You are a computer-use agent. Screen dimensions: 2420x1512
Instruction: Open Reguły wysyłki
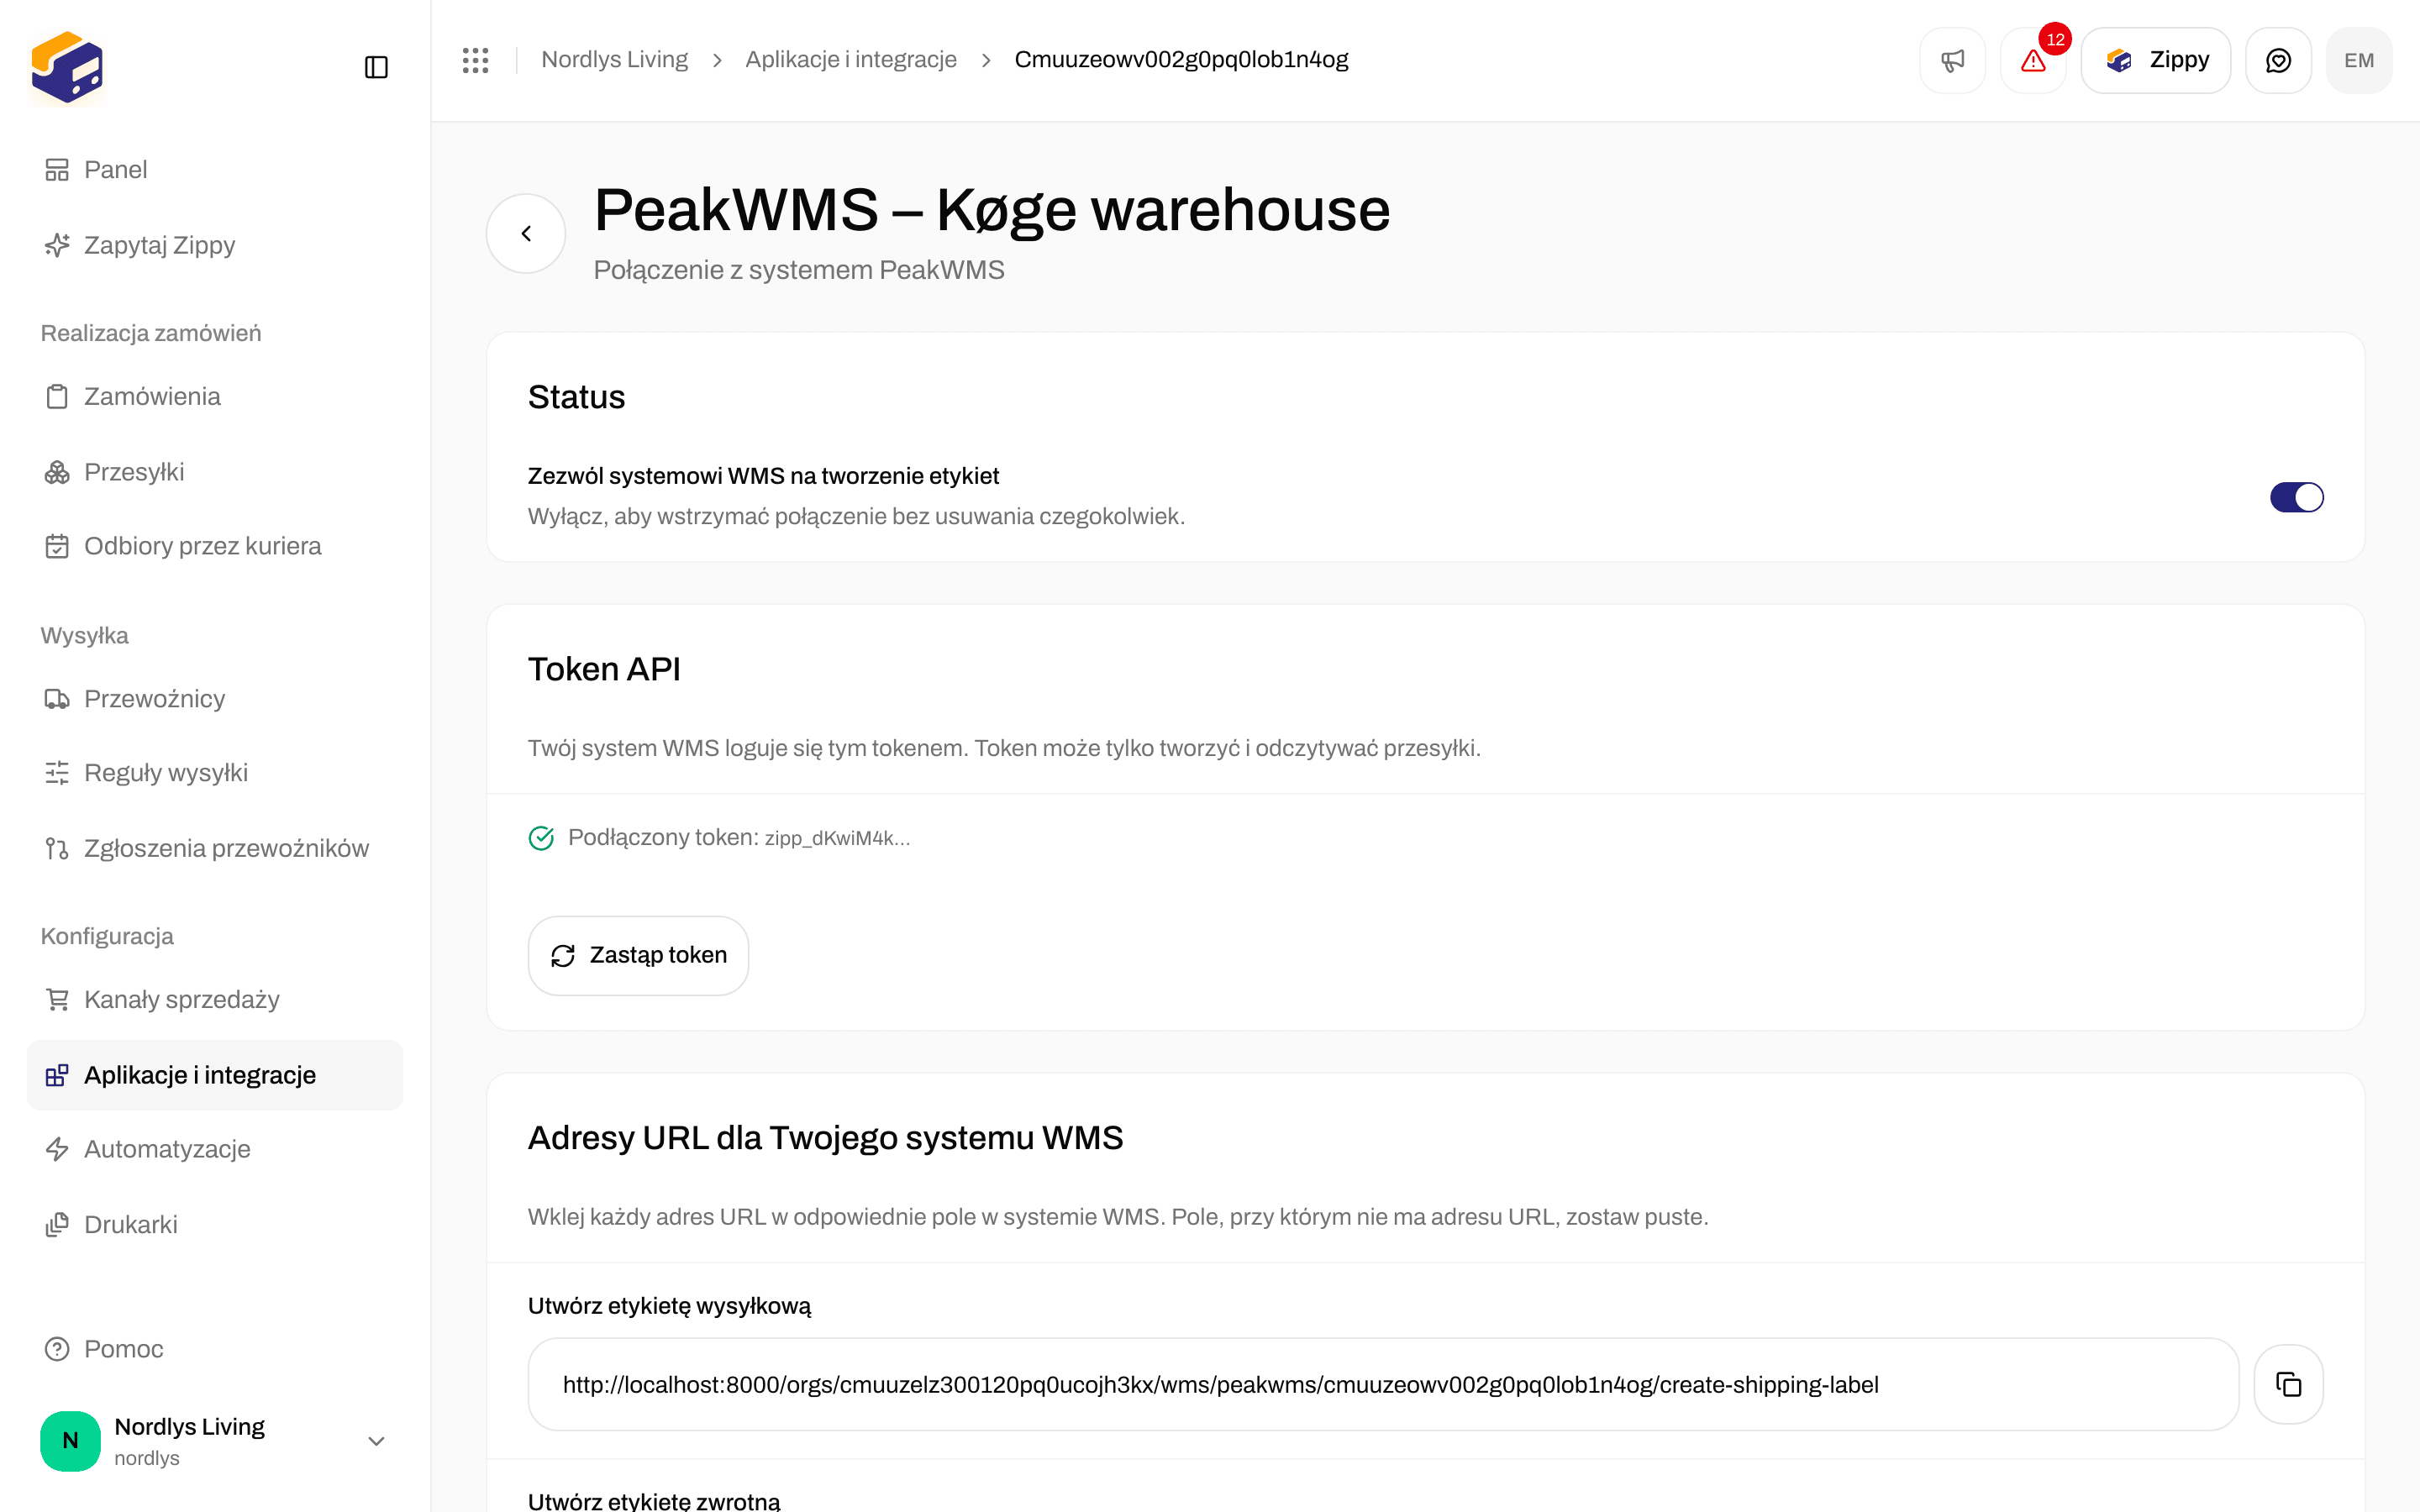pos(215,773)
